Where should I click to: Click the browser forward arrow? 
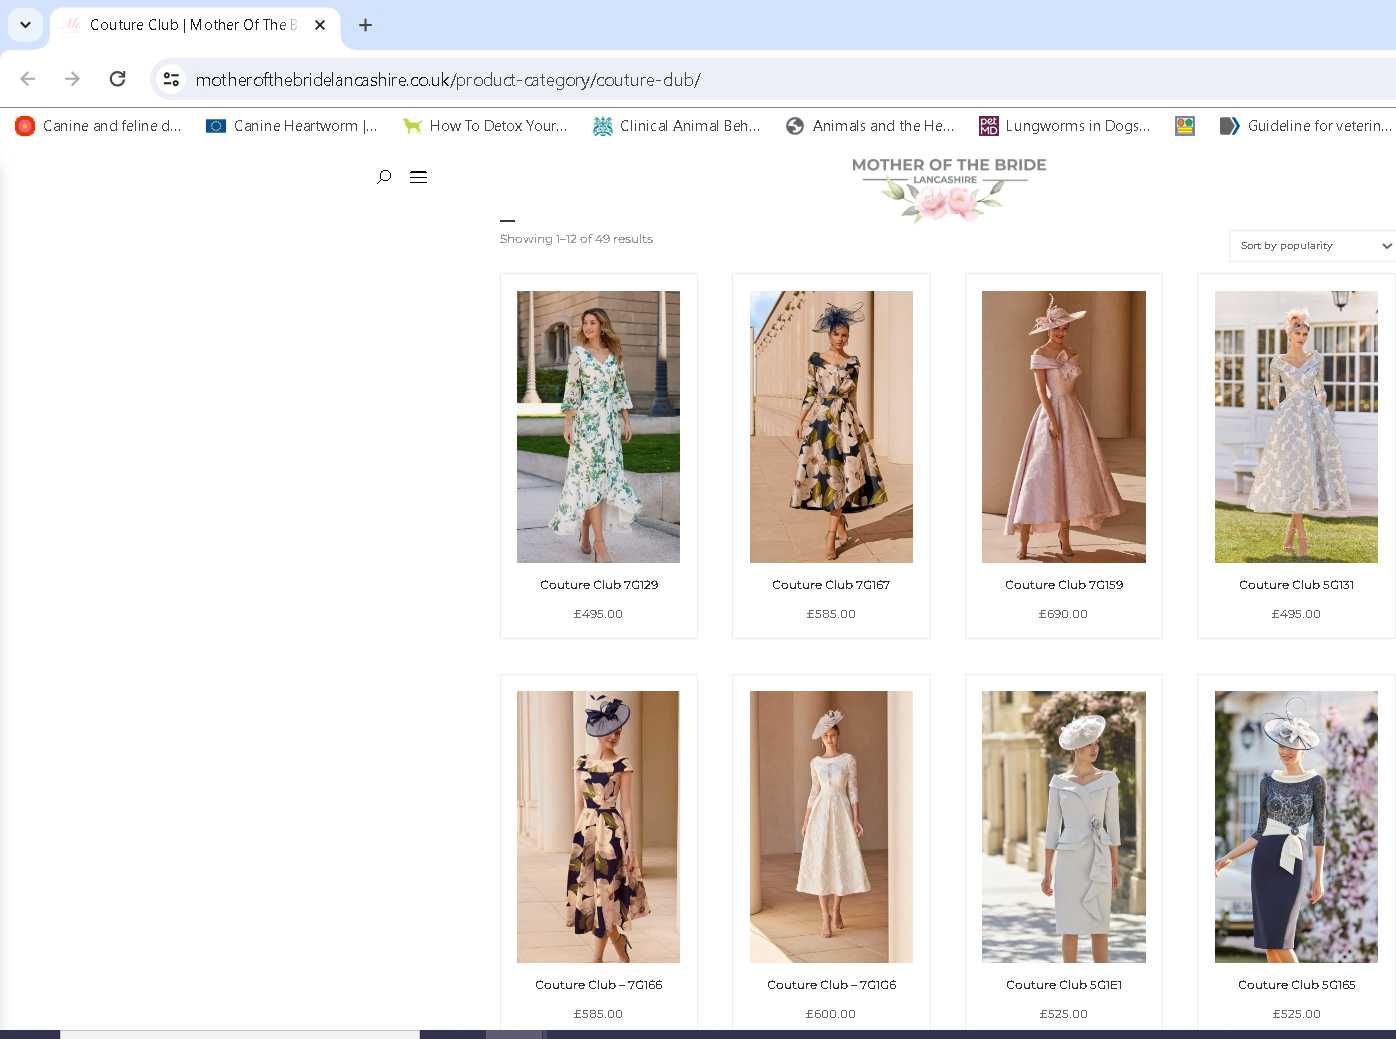pyautogui.click(x=72, y=79)
